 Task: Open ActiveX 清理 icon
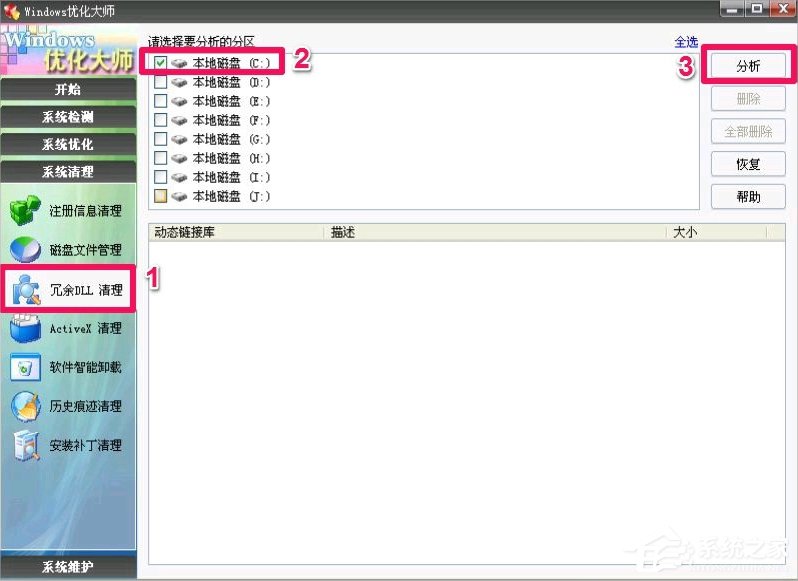point(25,329)
